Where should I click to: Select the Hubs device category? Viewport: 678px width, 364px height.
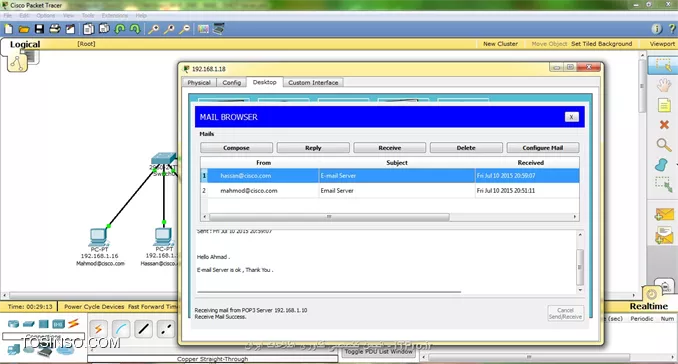[44, 323]
